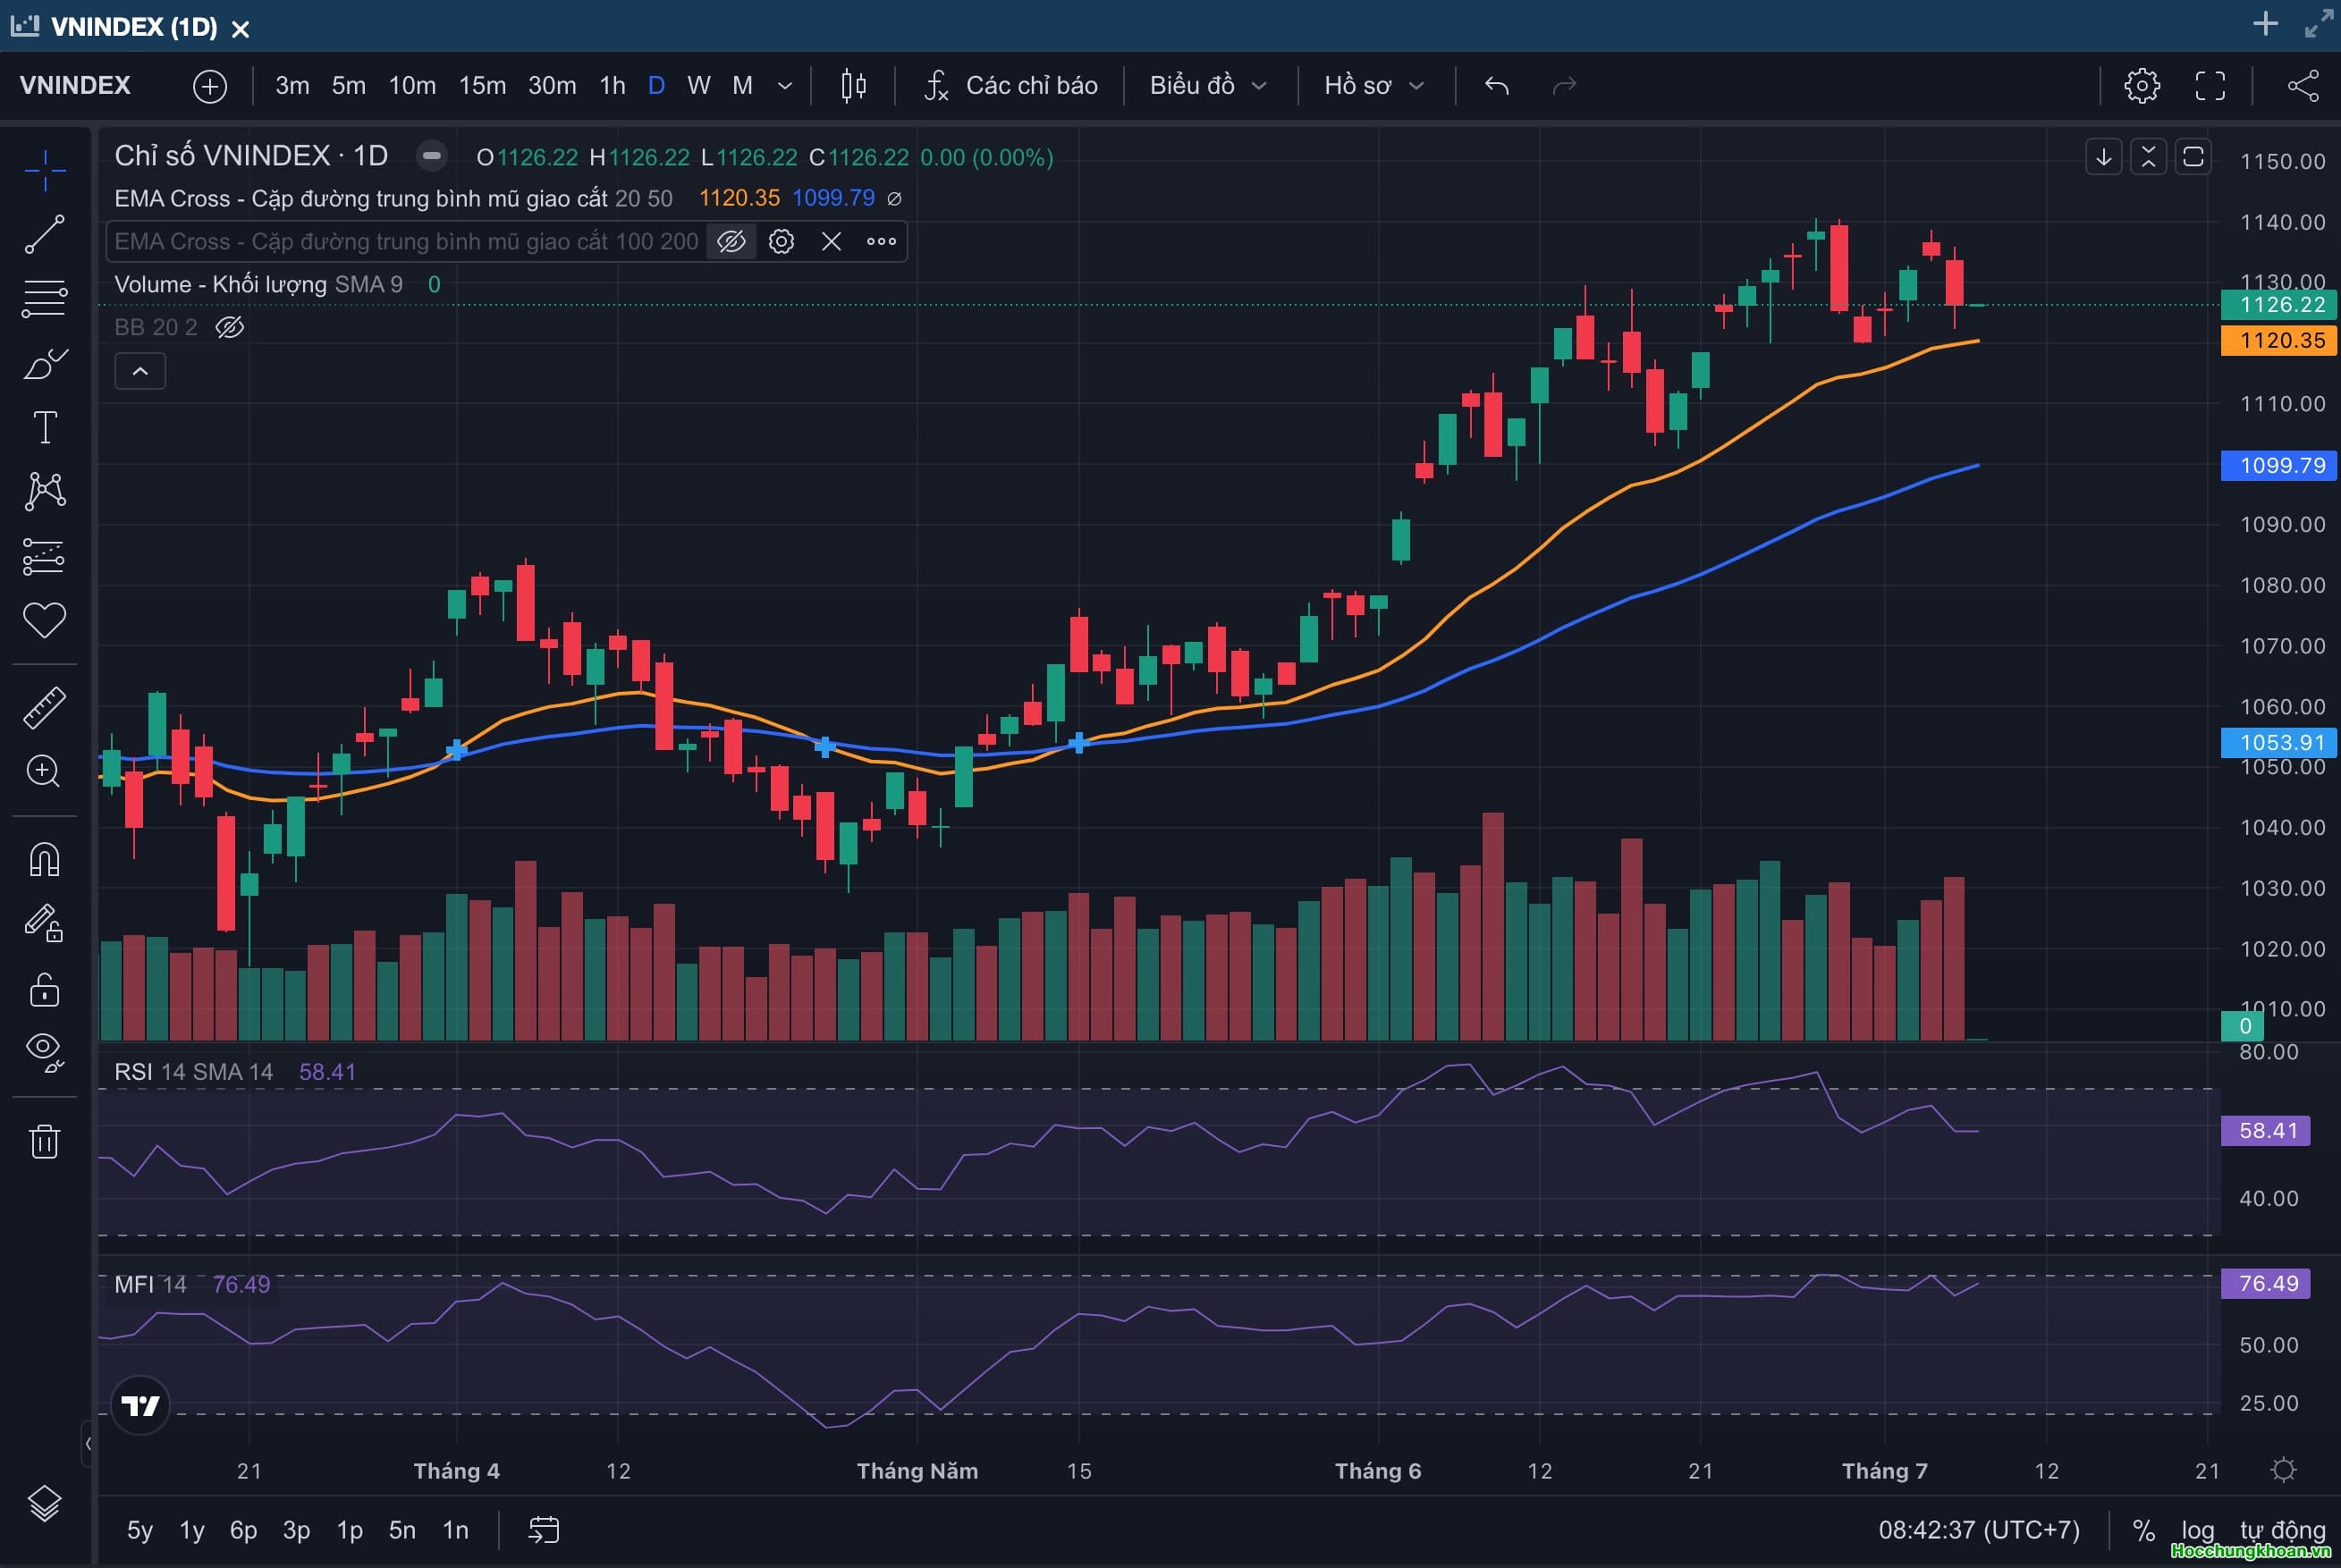Switch to the W weekly timeframe
2341x1568 pixels.
click(698, 86)
